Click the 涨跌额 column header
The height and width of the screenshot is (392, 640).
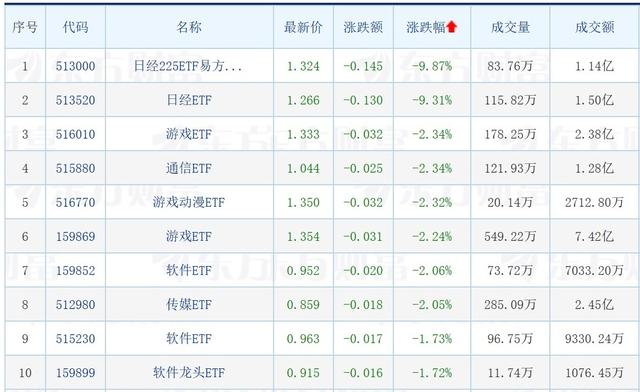(363, 27)
